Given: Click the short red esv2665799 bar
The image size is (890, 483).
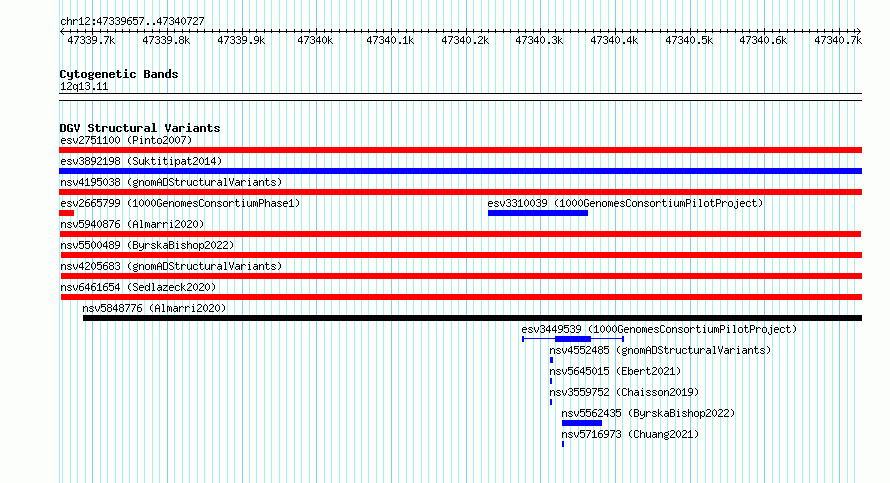Looking at the screenshot, I should (x=66, y=213).
